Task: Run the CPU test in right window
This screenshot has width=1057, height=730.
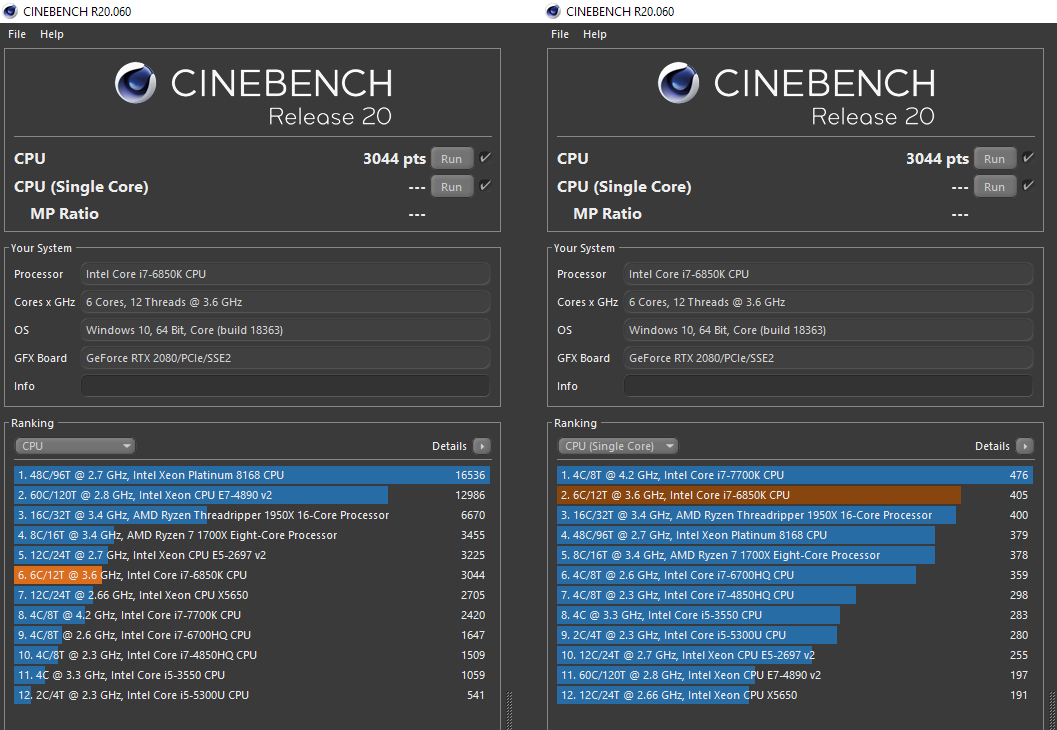Action: (x=994, y=159)
